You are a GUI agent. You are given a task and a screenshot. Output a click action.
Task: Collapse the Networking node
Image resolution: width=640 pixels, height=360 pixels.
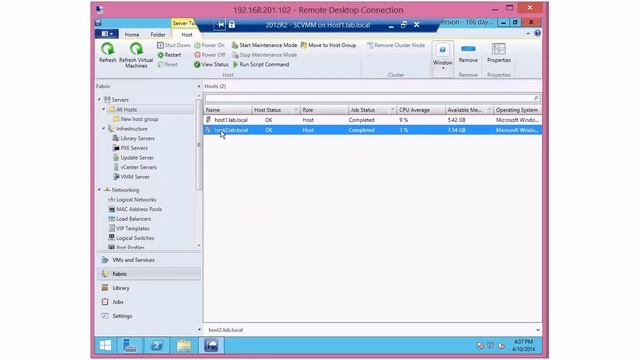[x=99, y=190]
